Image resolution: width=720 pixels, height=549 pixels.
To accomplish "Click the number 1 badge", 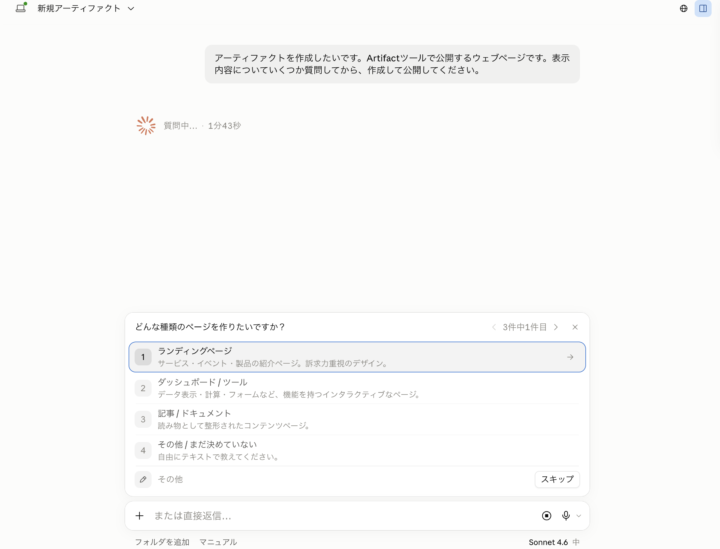I will [143, 357].
